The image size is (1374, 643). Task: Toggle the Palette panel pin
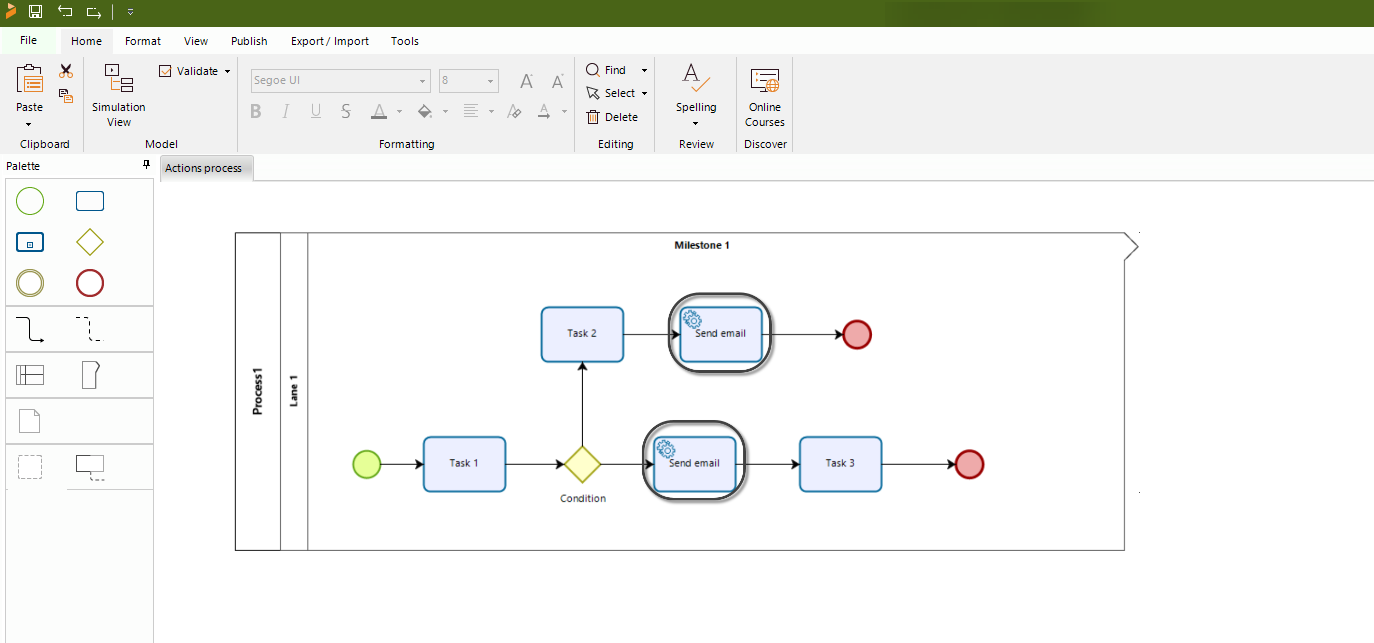pyautogui.click(x=146, y=165)
